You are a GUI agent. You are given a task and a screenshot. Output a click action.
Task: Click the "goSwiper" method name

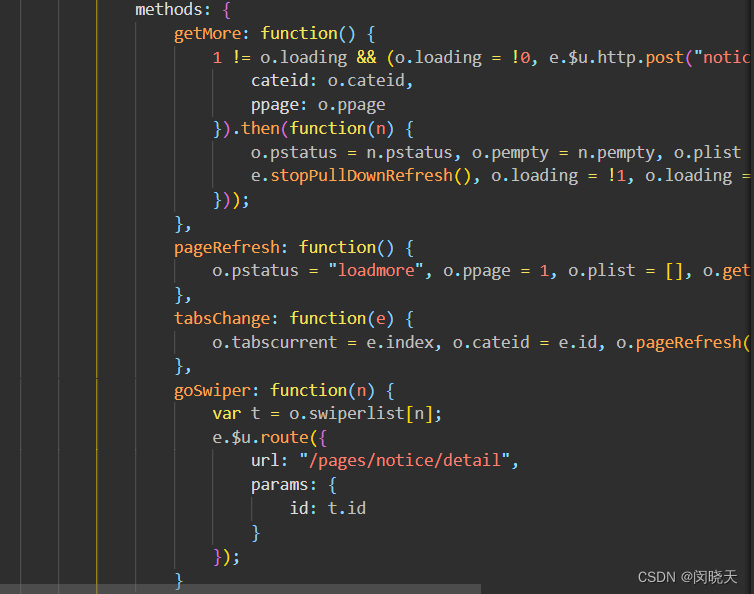(212, 390)
